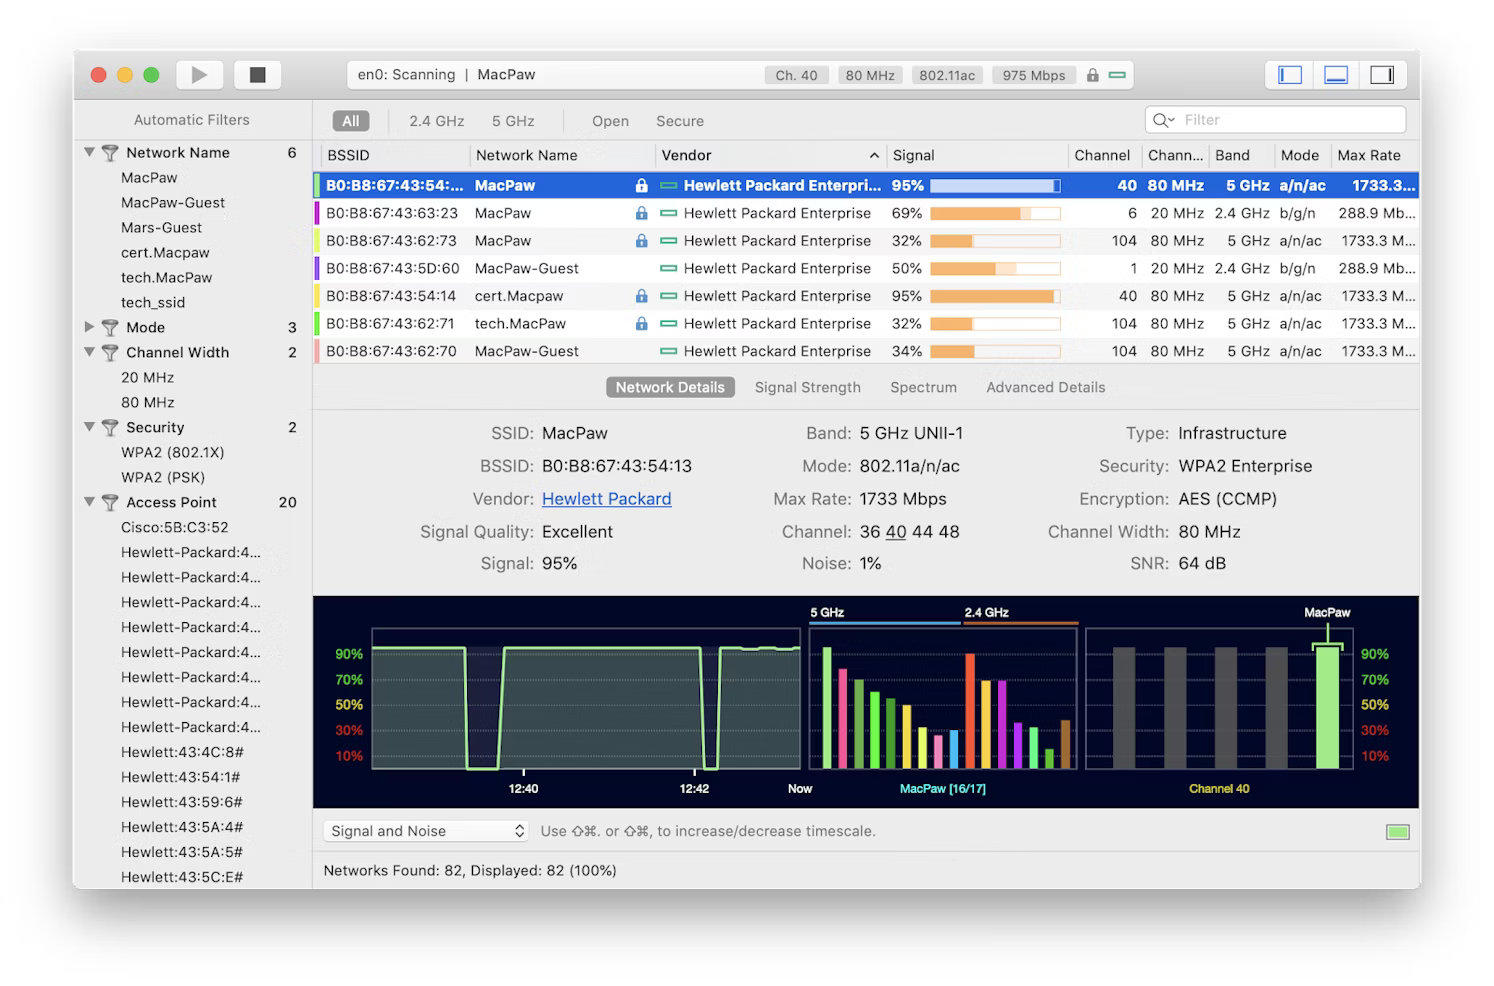
Task: Click lock icon on selected MacPaw row
Action: tap(642, 185)
